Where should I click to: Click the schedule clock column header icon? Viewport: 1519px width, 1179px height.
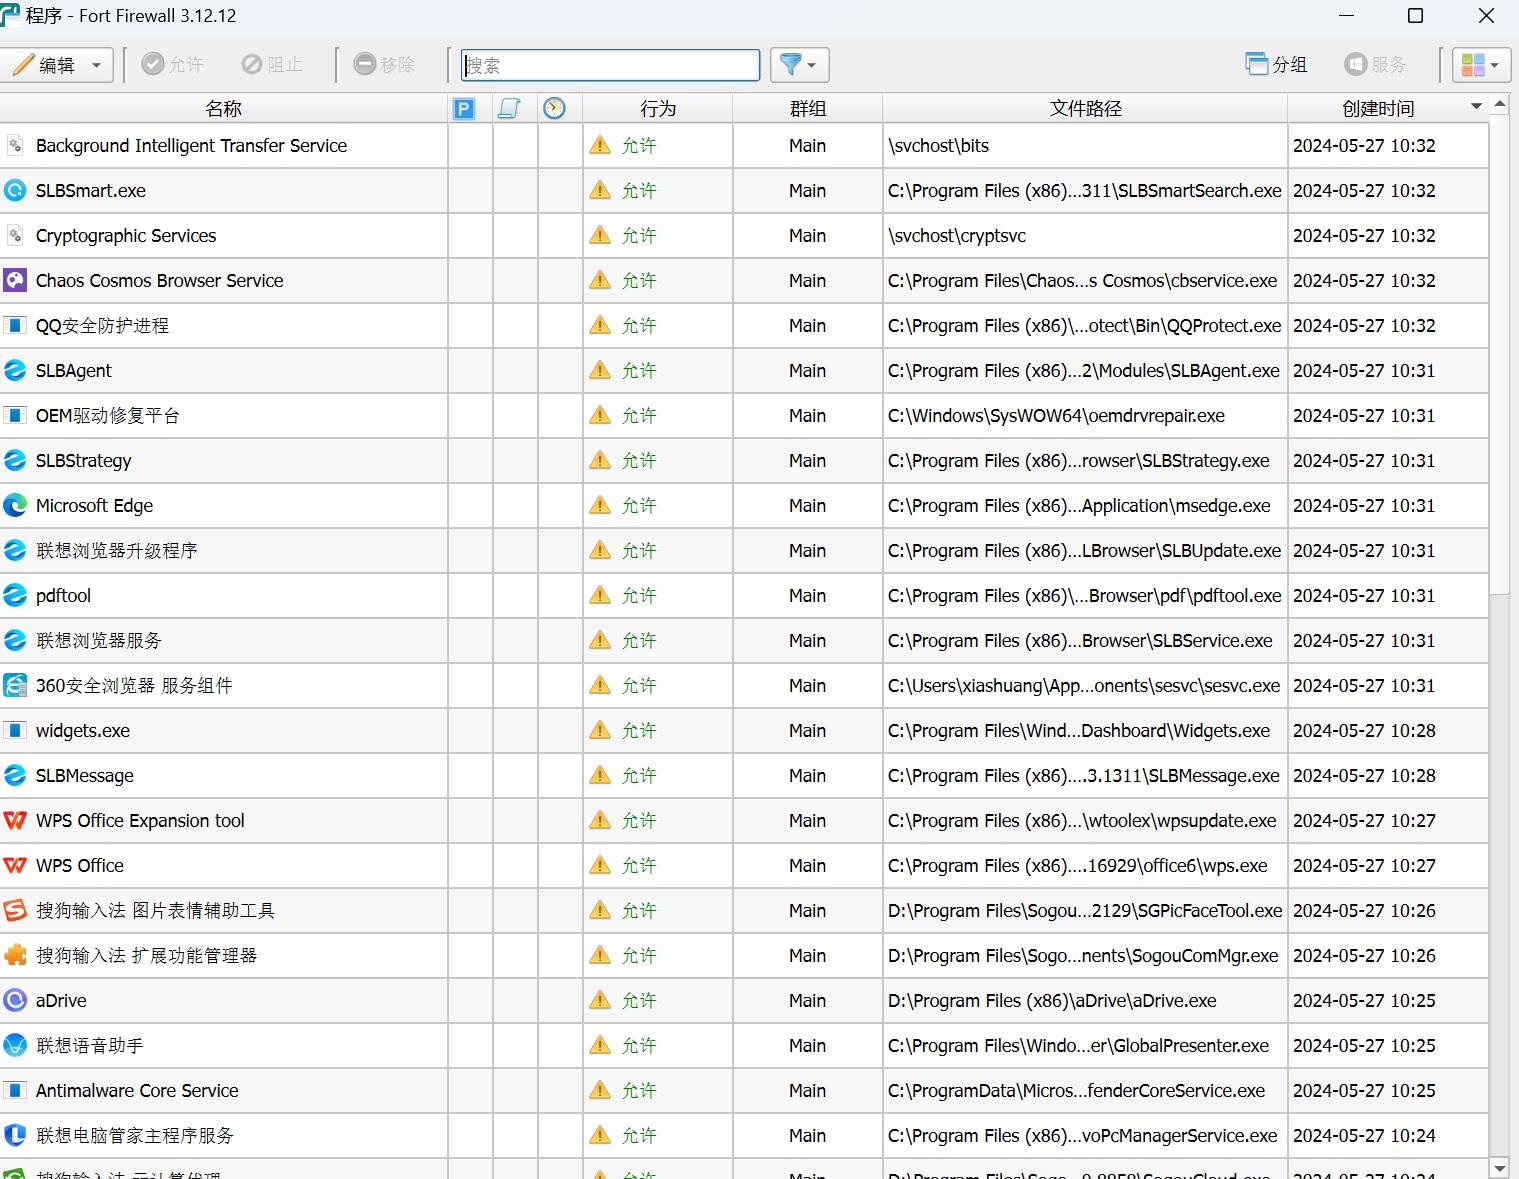click(x=554, y=108)
